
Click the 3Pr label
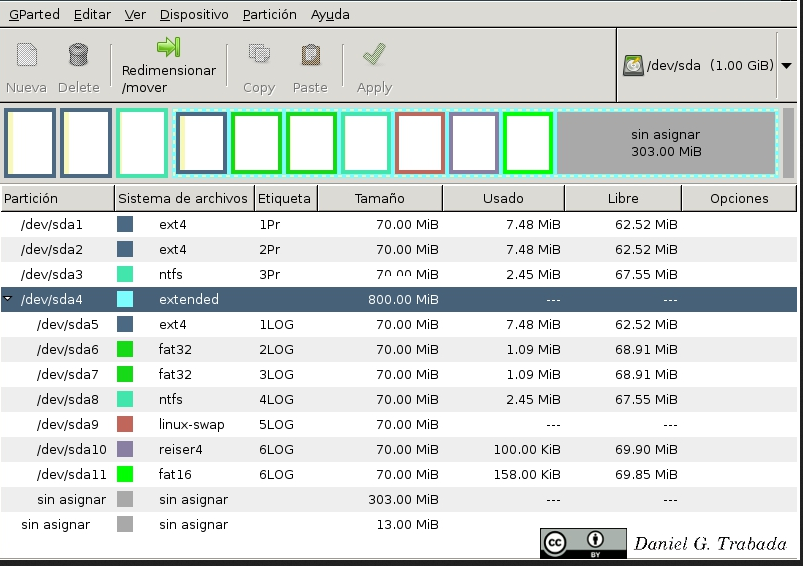click(x=270, y=274)
